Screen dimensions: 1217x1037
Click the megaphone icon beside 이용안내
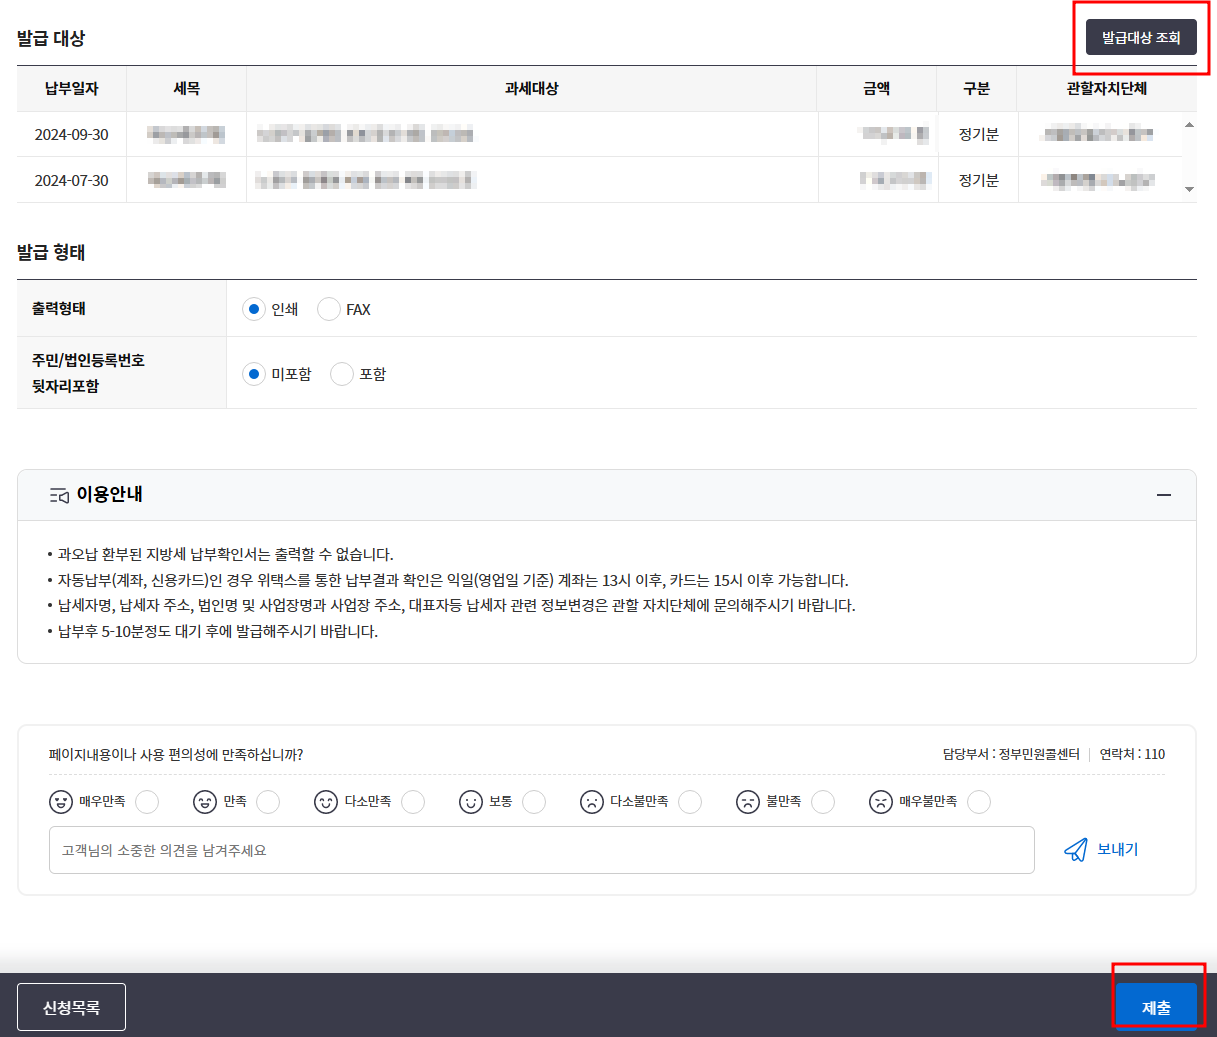pos(58,494)
